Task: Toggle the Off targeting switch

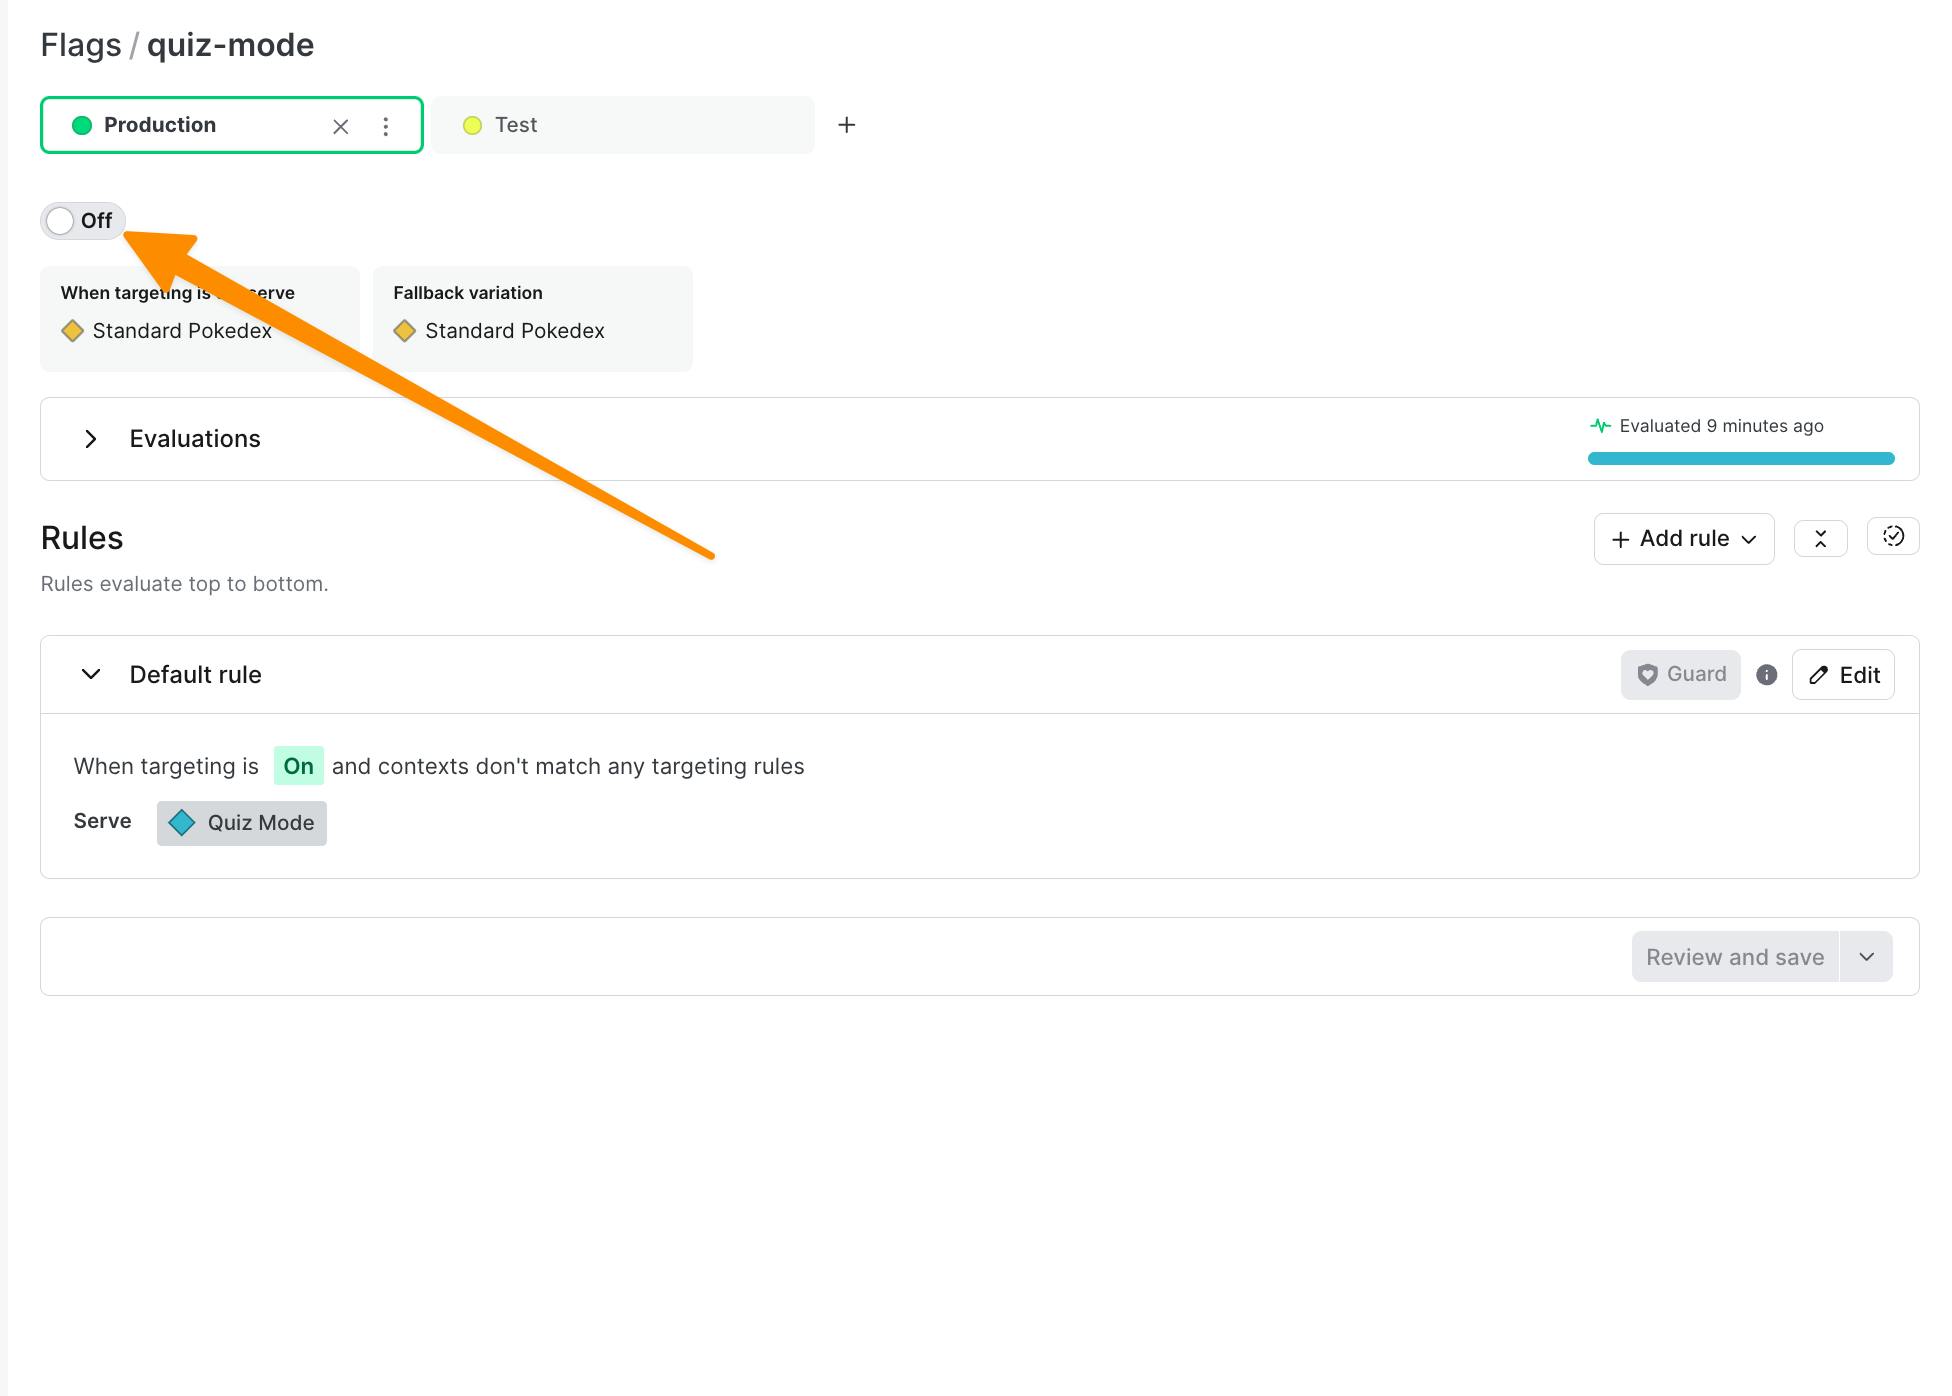Action: pos(64,221)
